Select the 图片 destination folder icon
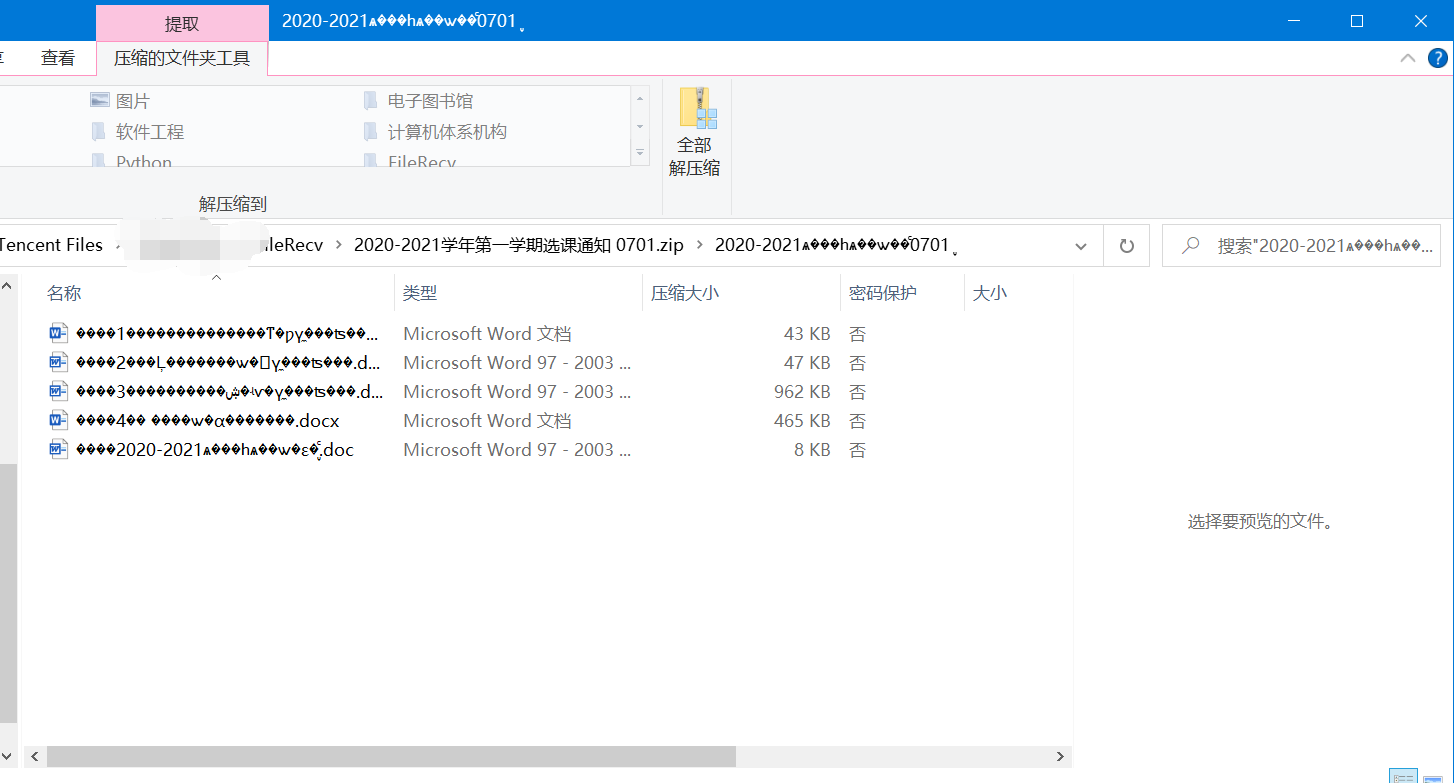Image resolution: width=1454 pixels, height=783 pixels. pos(100,101)
